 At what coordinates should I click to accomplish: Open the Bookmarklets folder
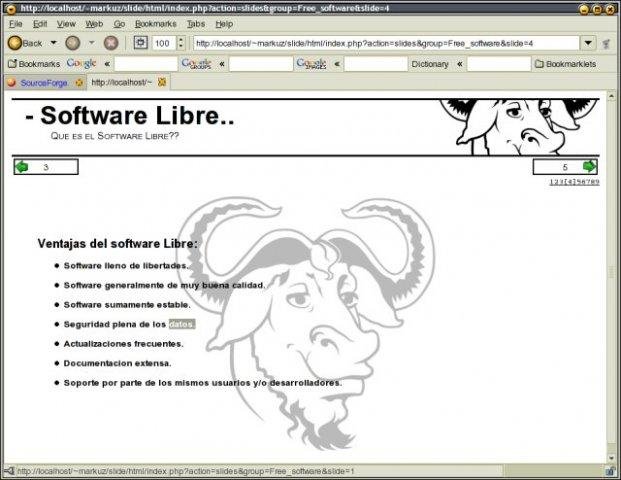pyautogui.click(x=565, y=64)
